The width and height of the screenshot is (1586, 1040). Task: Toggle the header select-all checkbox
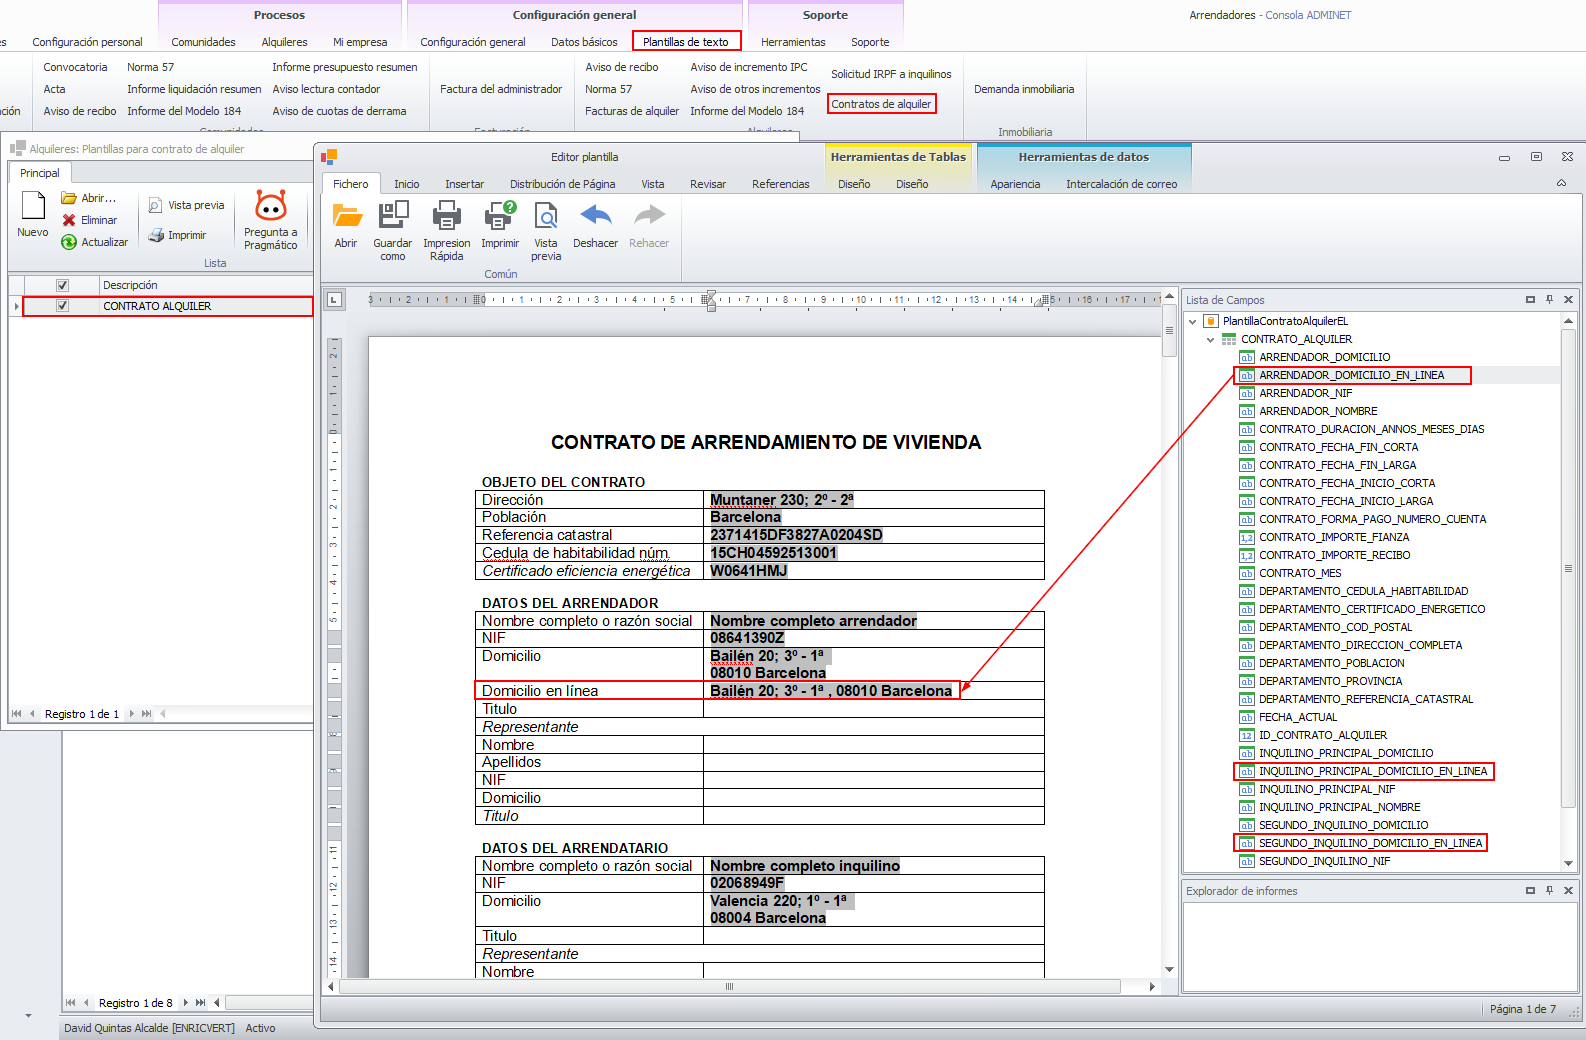point(63,285)
